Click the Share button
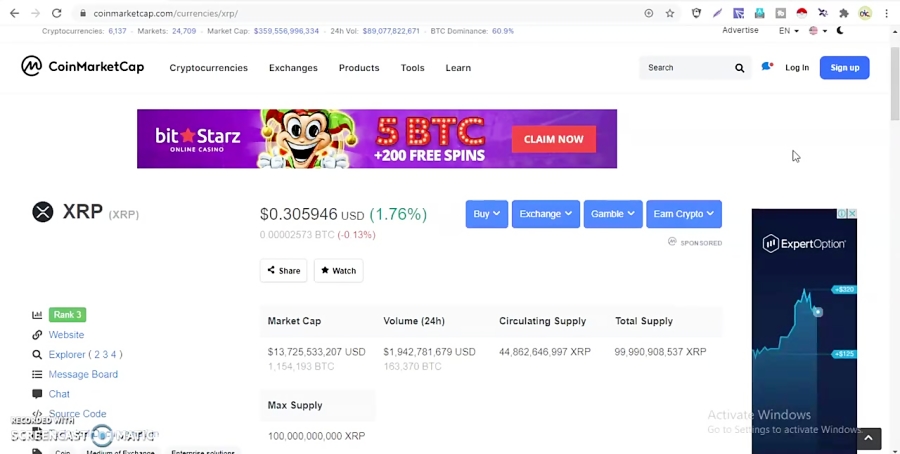The image size is (900, 454). coord(284,270)
